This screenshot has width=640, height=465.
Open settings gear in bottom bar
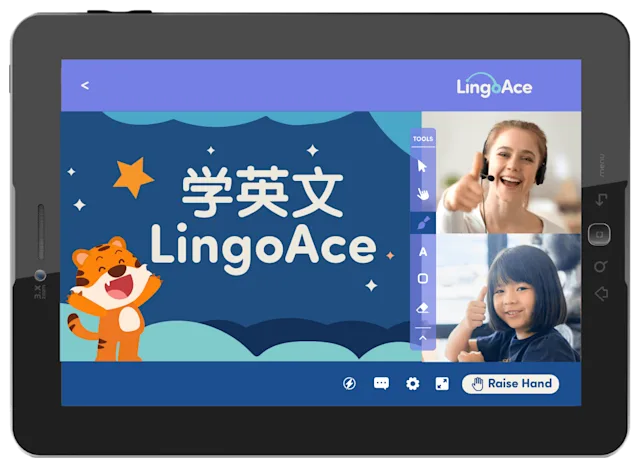pos(412,384)
